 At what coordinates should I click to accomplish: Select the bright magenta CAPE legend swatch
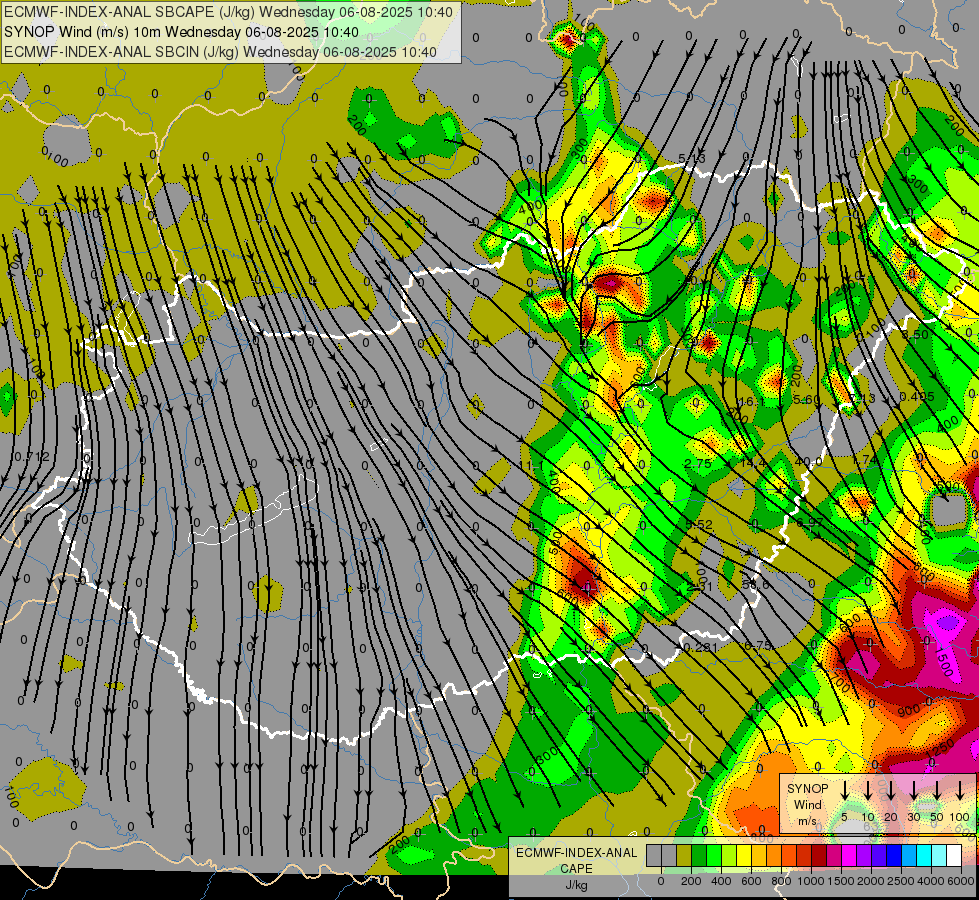(x=849, y=855)
